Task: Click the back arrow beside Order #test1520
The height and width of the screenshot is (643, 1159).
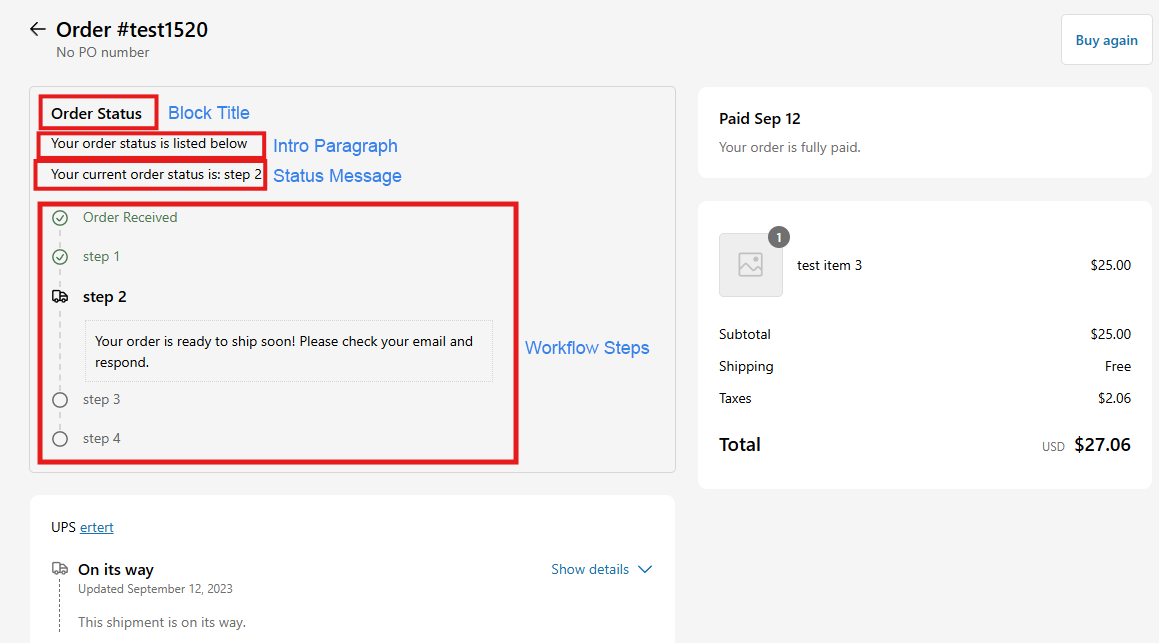Action: tap(38, 30)
